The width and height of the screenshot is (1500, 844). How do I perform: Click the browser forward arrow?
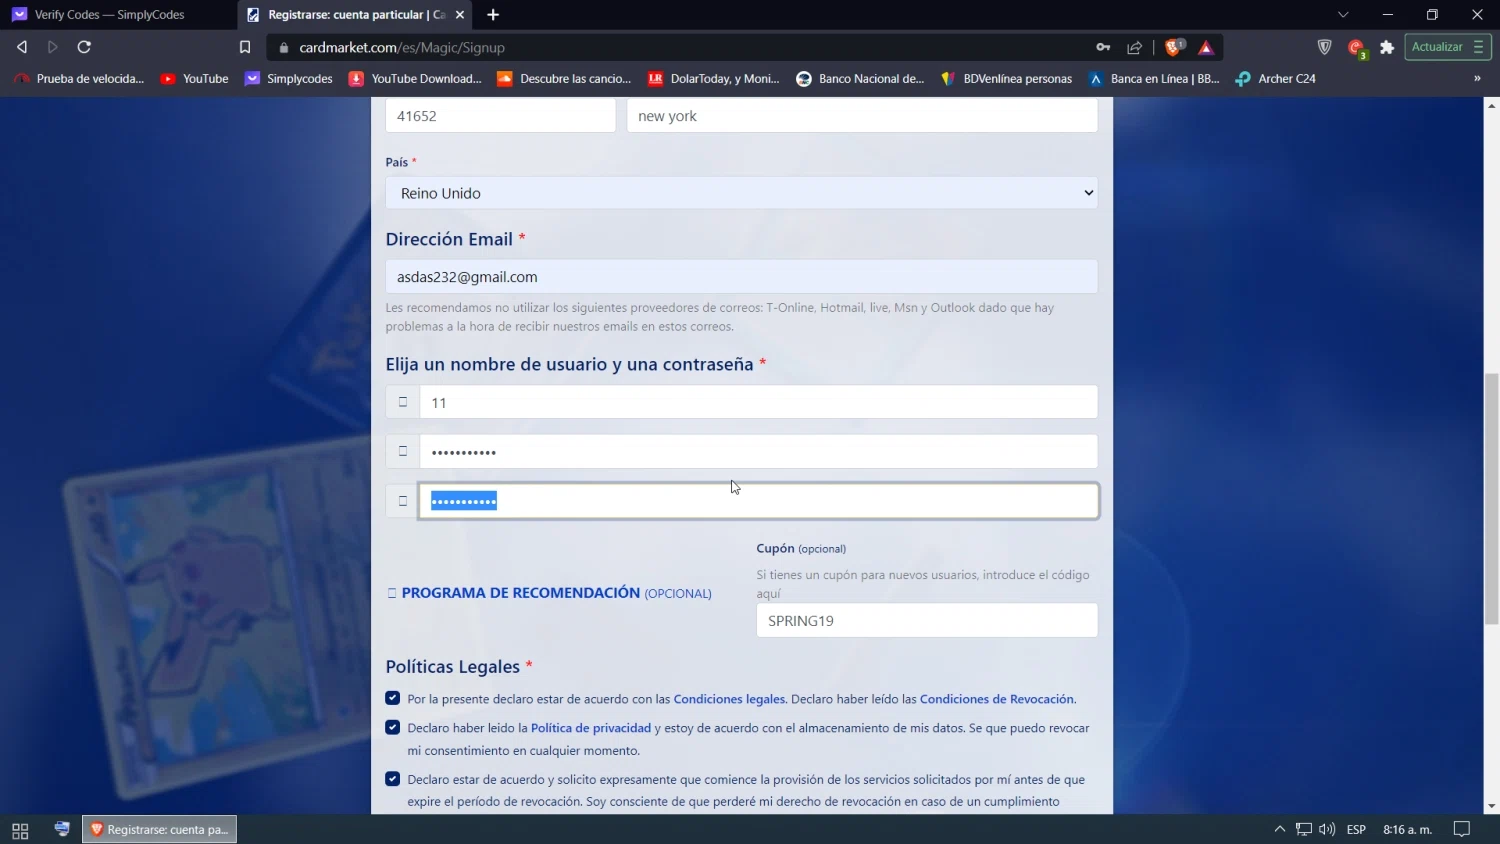(53, 47)
